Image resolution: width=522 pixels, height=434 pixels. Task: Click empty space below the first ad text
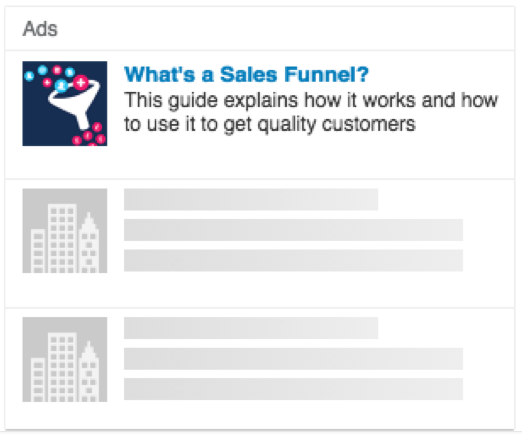pos(310,158)
